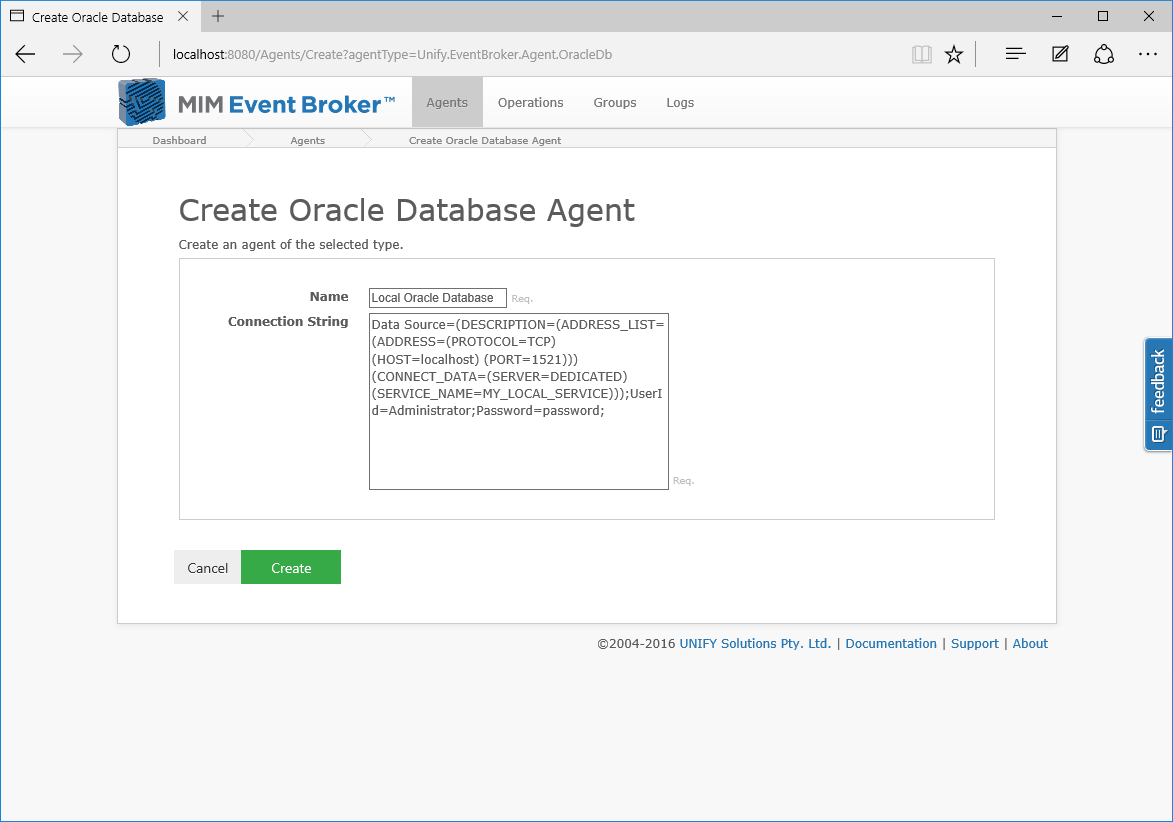
Task: Open the Agents navigation tab
Action: click(x=447, y=102)
